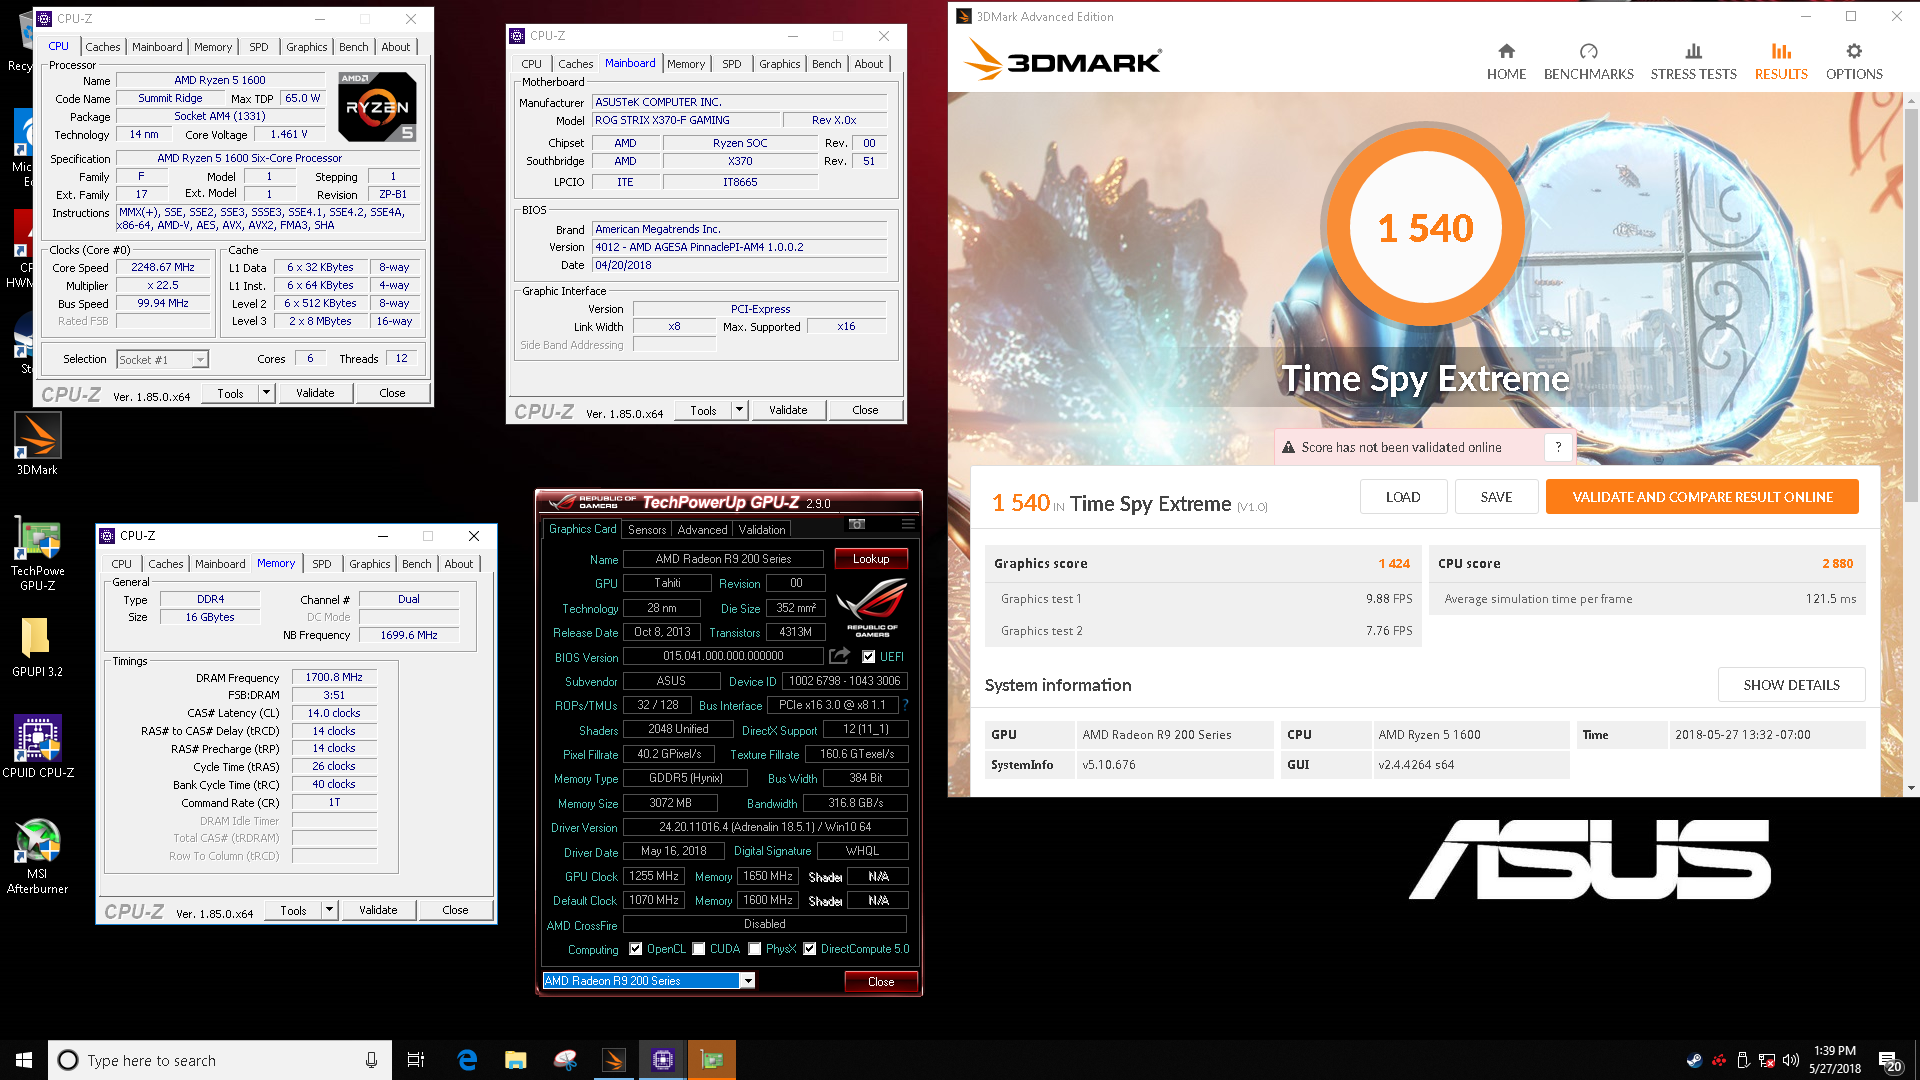Toggle the DirectCompute 5.0 checkbox in GPU-Z
Image resolution: width=1920 pixels, height=1080 pixels.
[x=810, y=949]
